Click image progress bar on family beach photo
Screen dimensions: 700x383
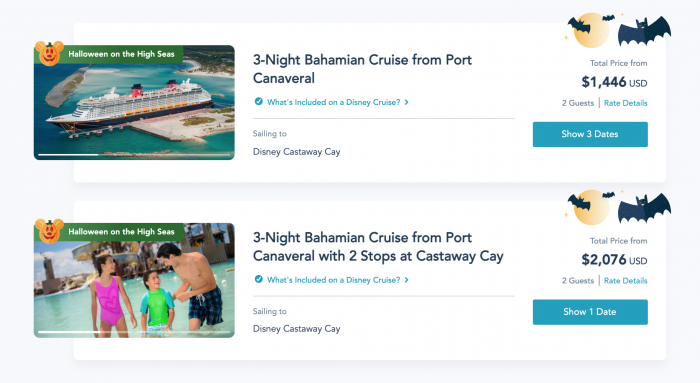134,332
